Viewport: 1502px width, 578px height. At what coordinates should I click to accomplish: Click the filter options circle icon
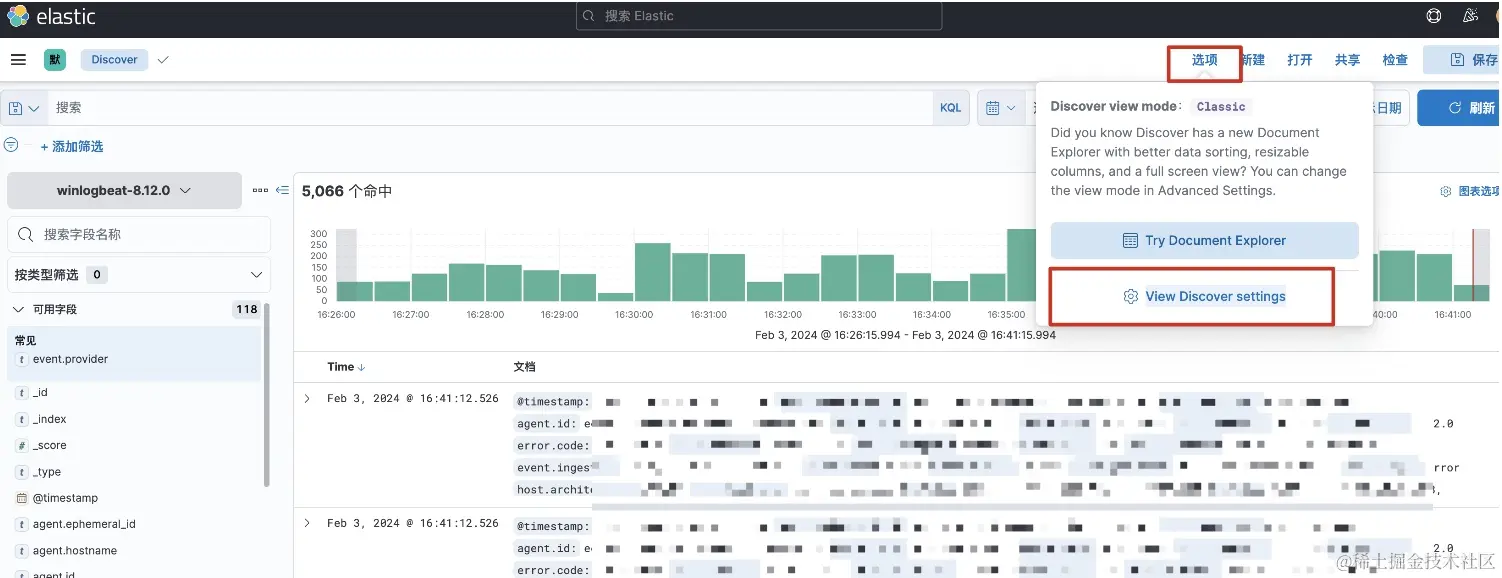(11, 145)
